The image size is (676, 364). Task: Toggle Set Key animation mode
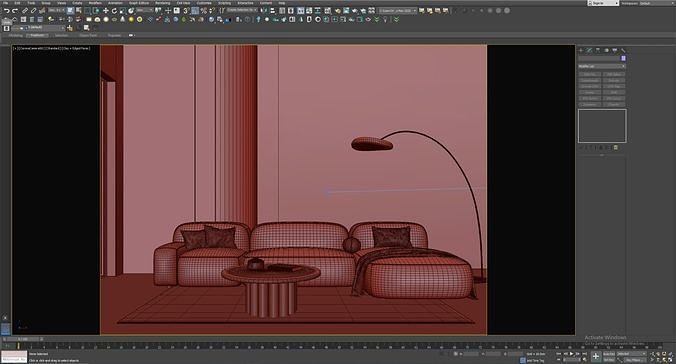pyautogui.click(x=609, y=360)
